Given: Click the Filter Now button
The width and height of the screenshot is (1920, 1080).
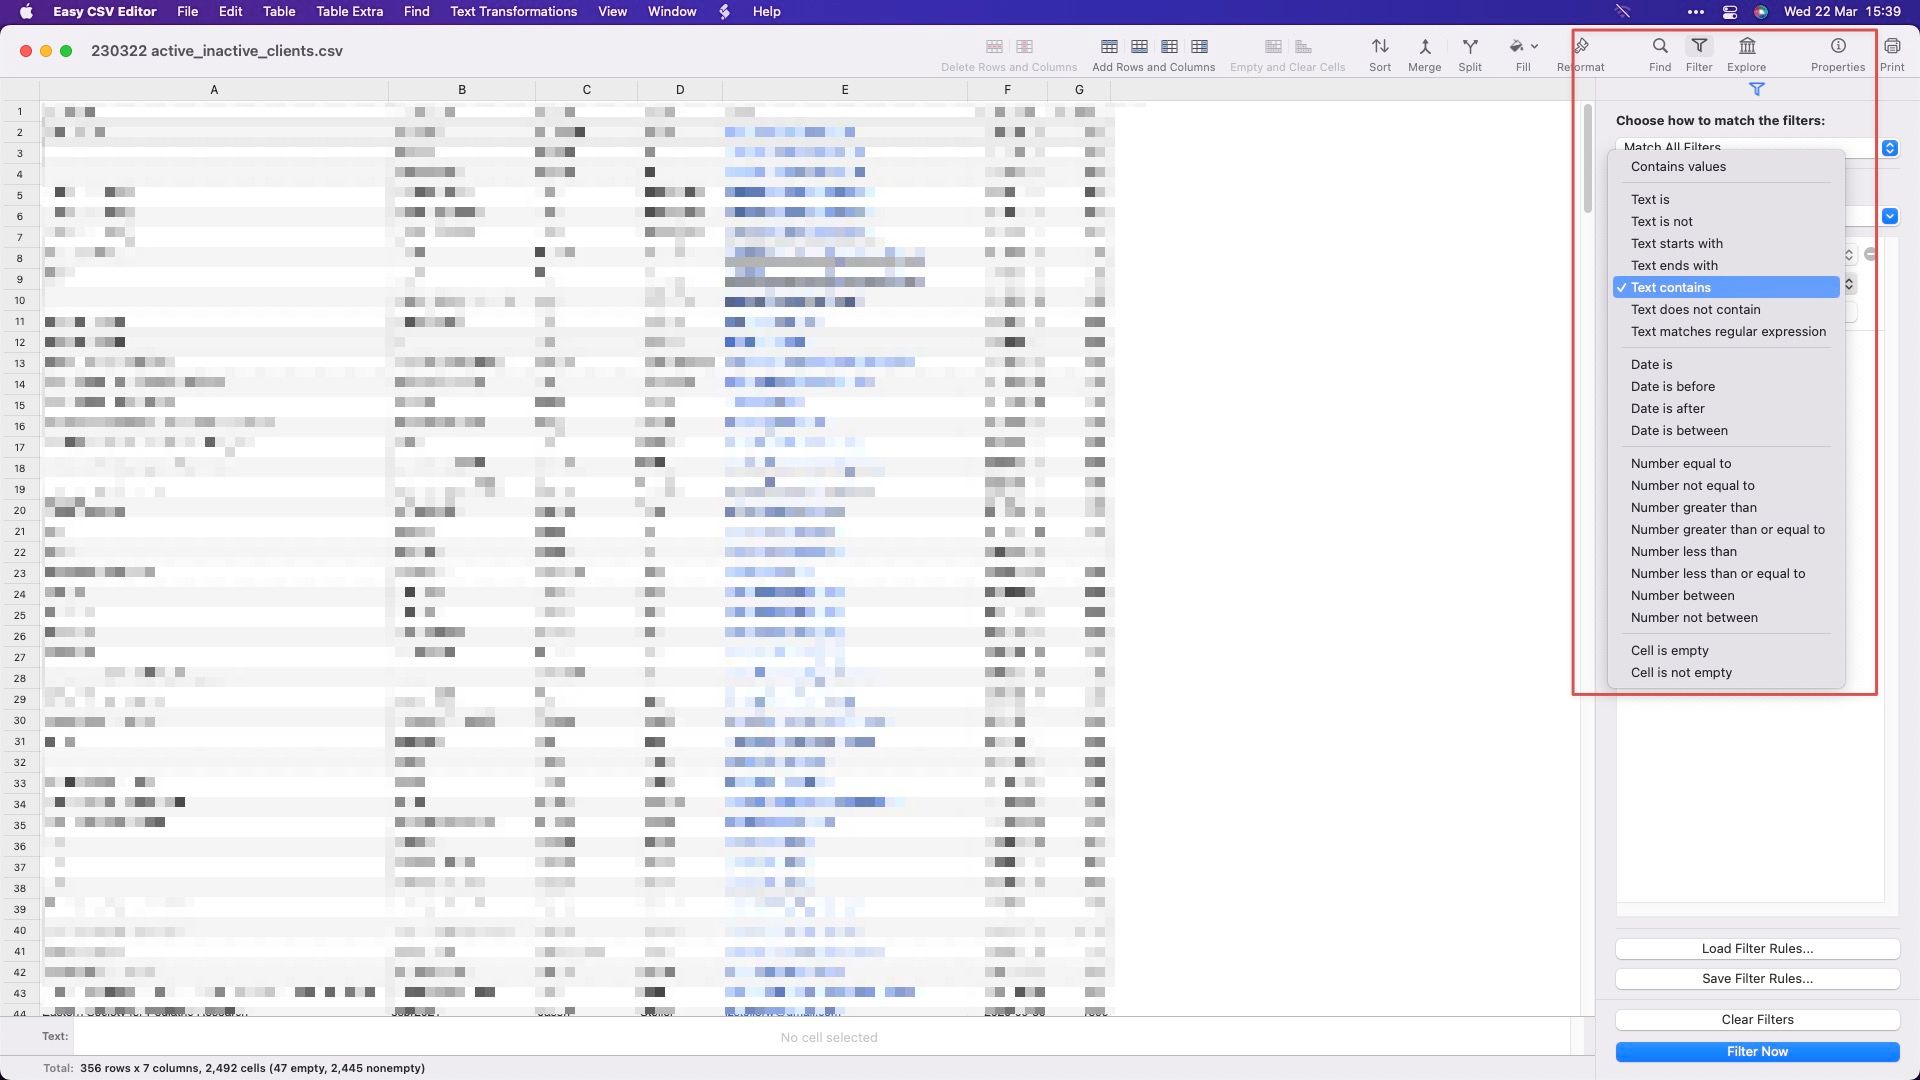Looking at the screenshot, I should [1756, 1051].
